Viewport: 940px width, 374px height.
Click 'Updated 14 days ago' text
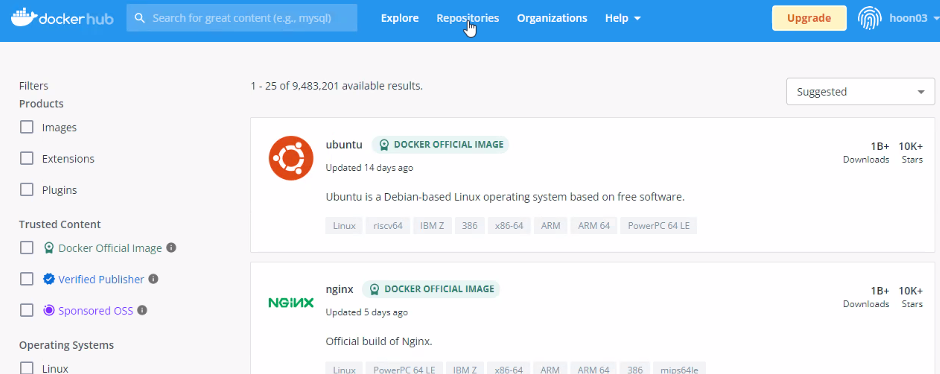point(369,168)
